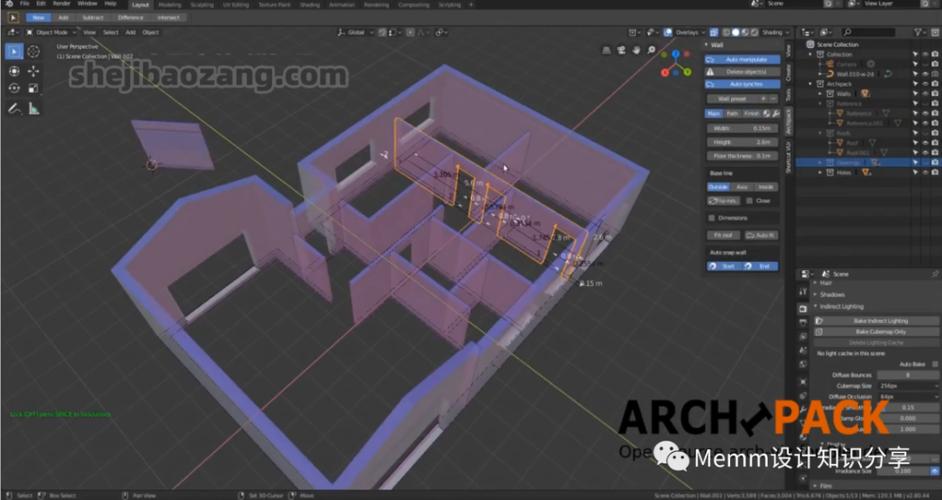The width and height of the screenshot is (942, 500).
Task: Click the snap magnet icon in header
Action: pyautogui.click(x=382, y=32)
